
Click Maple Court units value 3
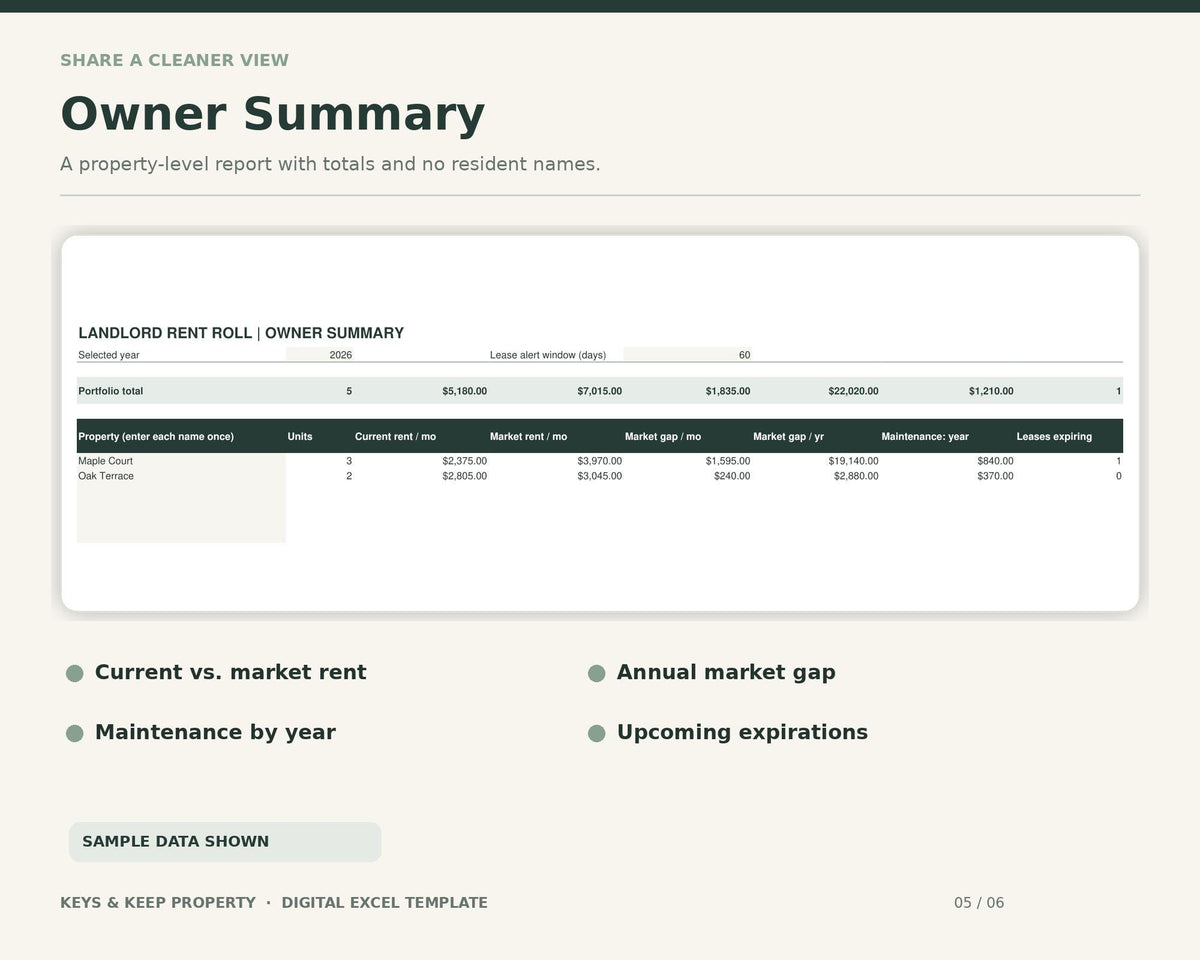(349, 461)
